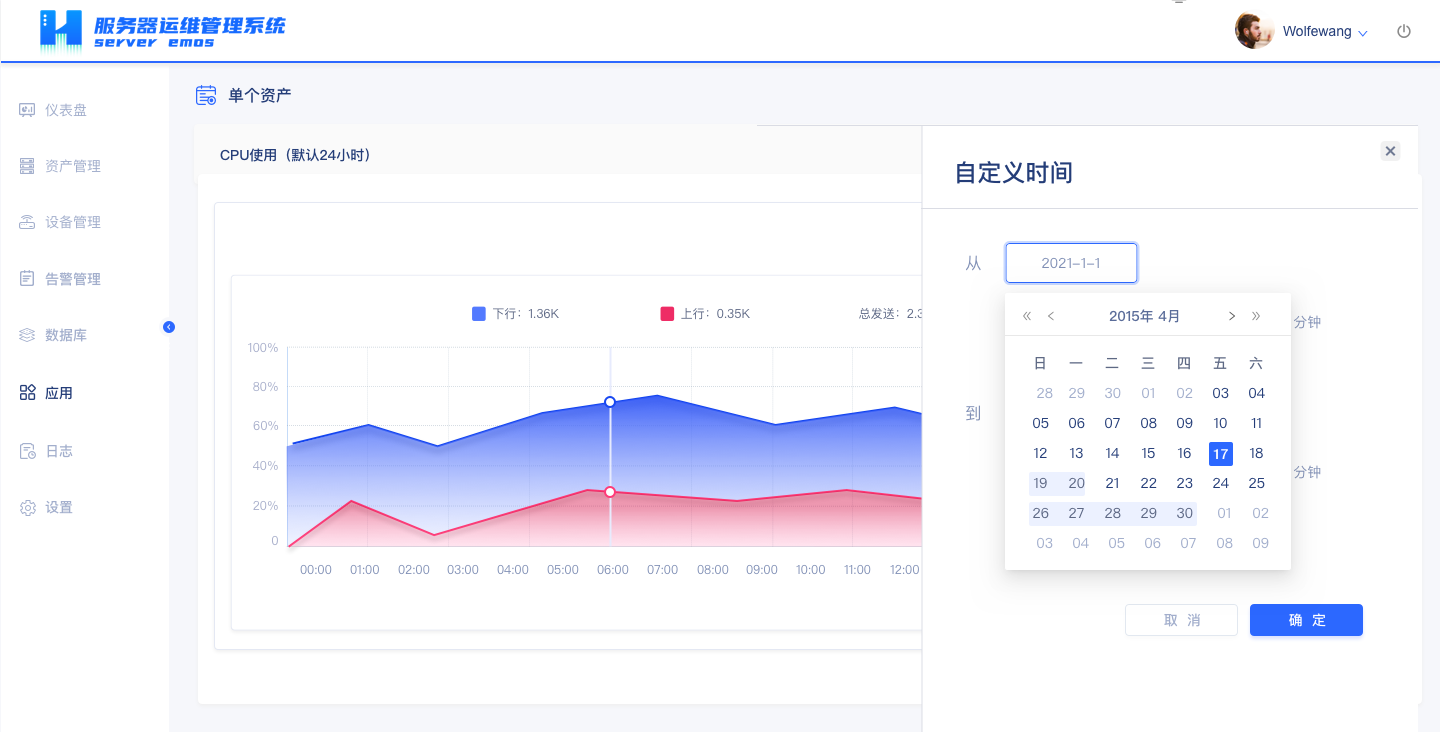Click the database (数据库) sidebar icon
The image size is (1440, 732).
pos(27,335)
